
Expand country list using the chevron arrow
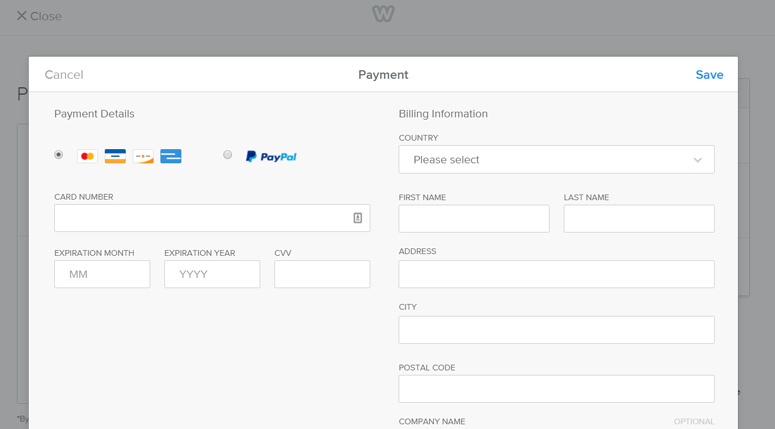[697, 160]
